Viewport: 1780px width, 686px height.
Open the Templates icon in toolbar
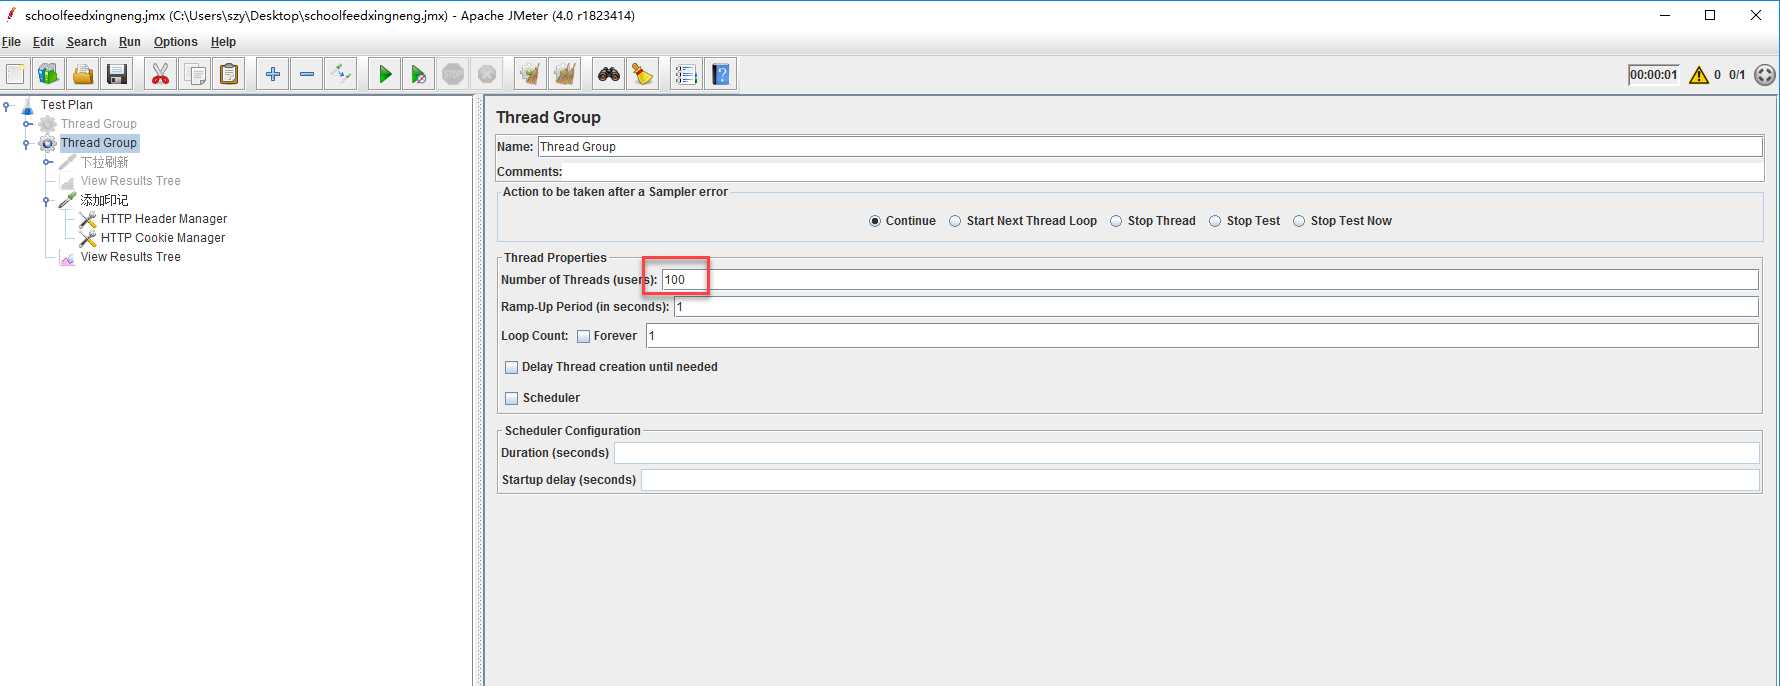pos(48,74)
